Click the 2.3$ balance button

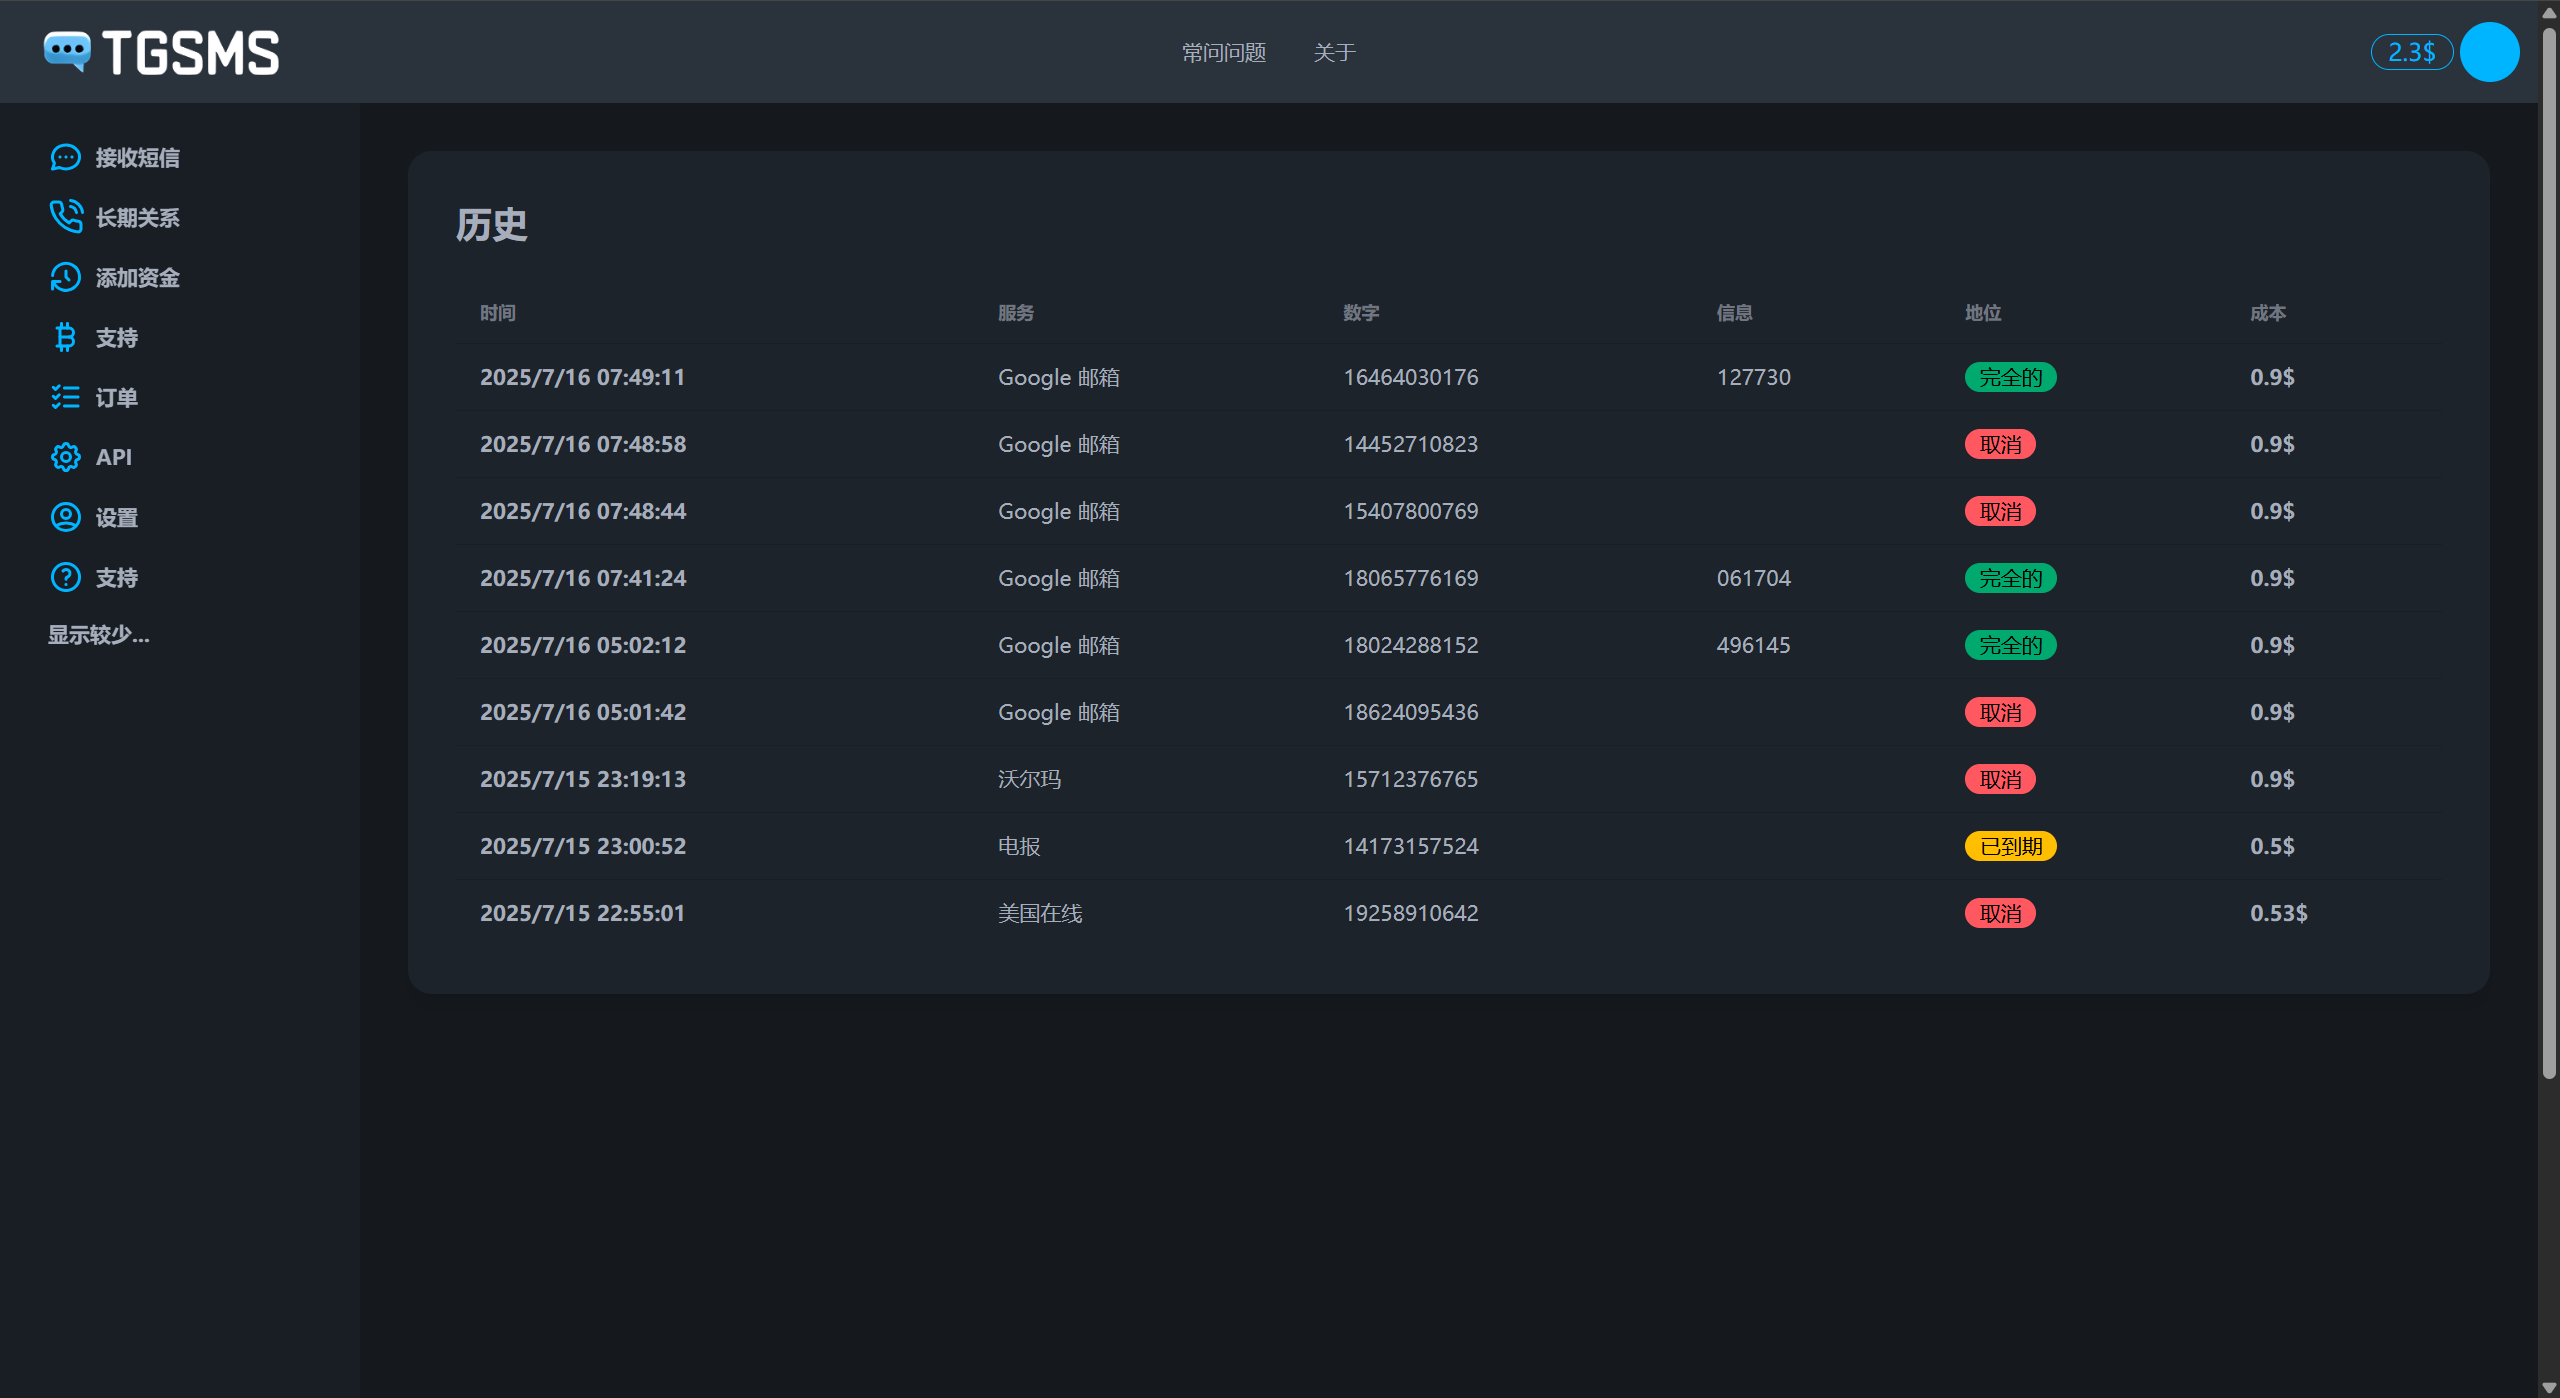pyautogui.click(x=2411, y=52)
